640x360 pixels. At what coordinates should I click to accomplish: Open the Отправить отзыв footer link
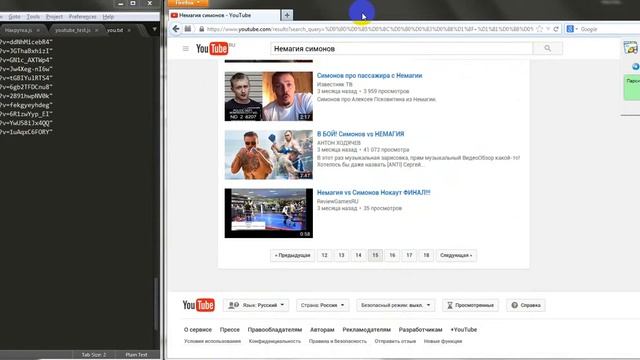pyautogui.click(x=395, y=341)
